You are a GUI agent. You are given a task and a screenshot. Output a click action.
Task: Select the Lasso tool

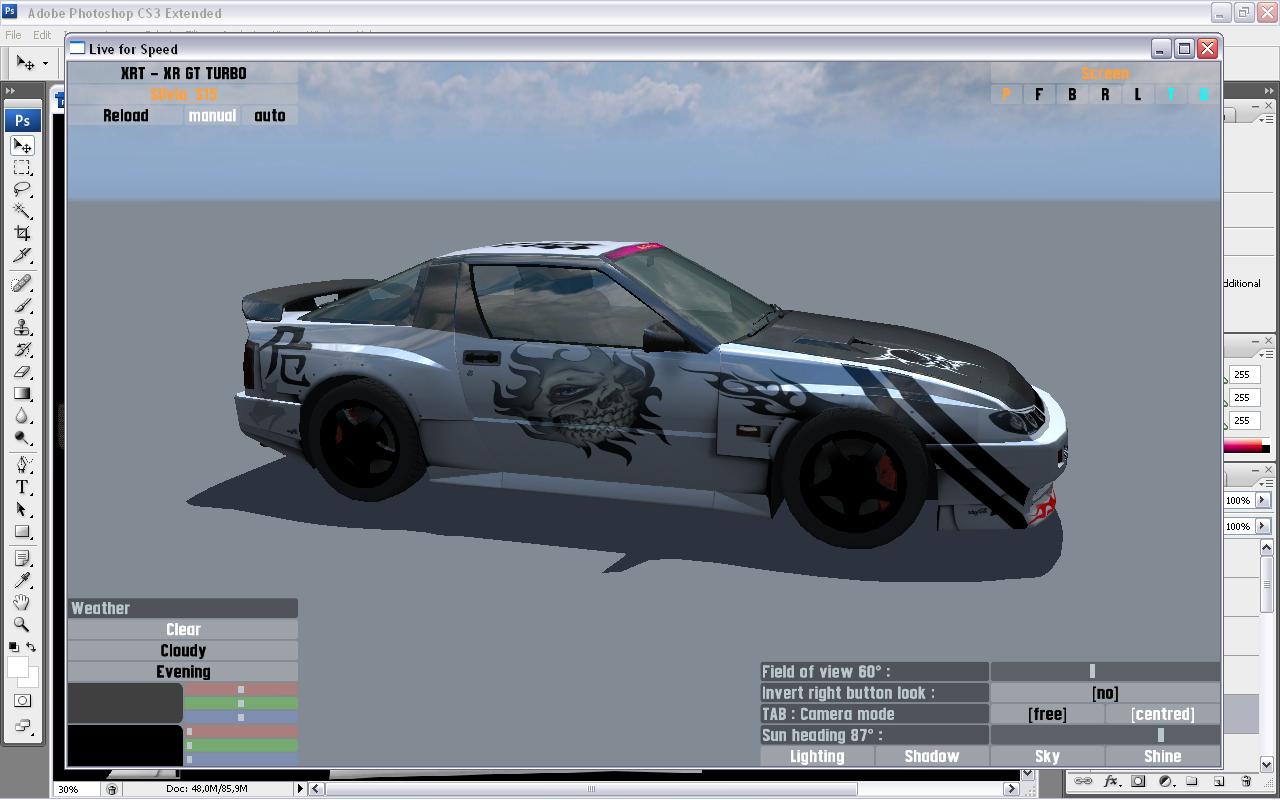coord(22,190)
